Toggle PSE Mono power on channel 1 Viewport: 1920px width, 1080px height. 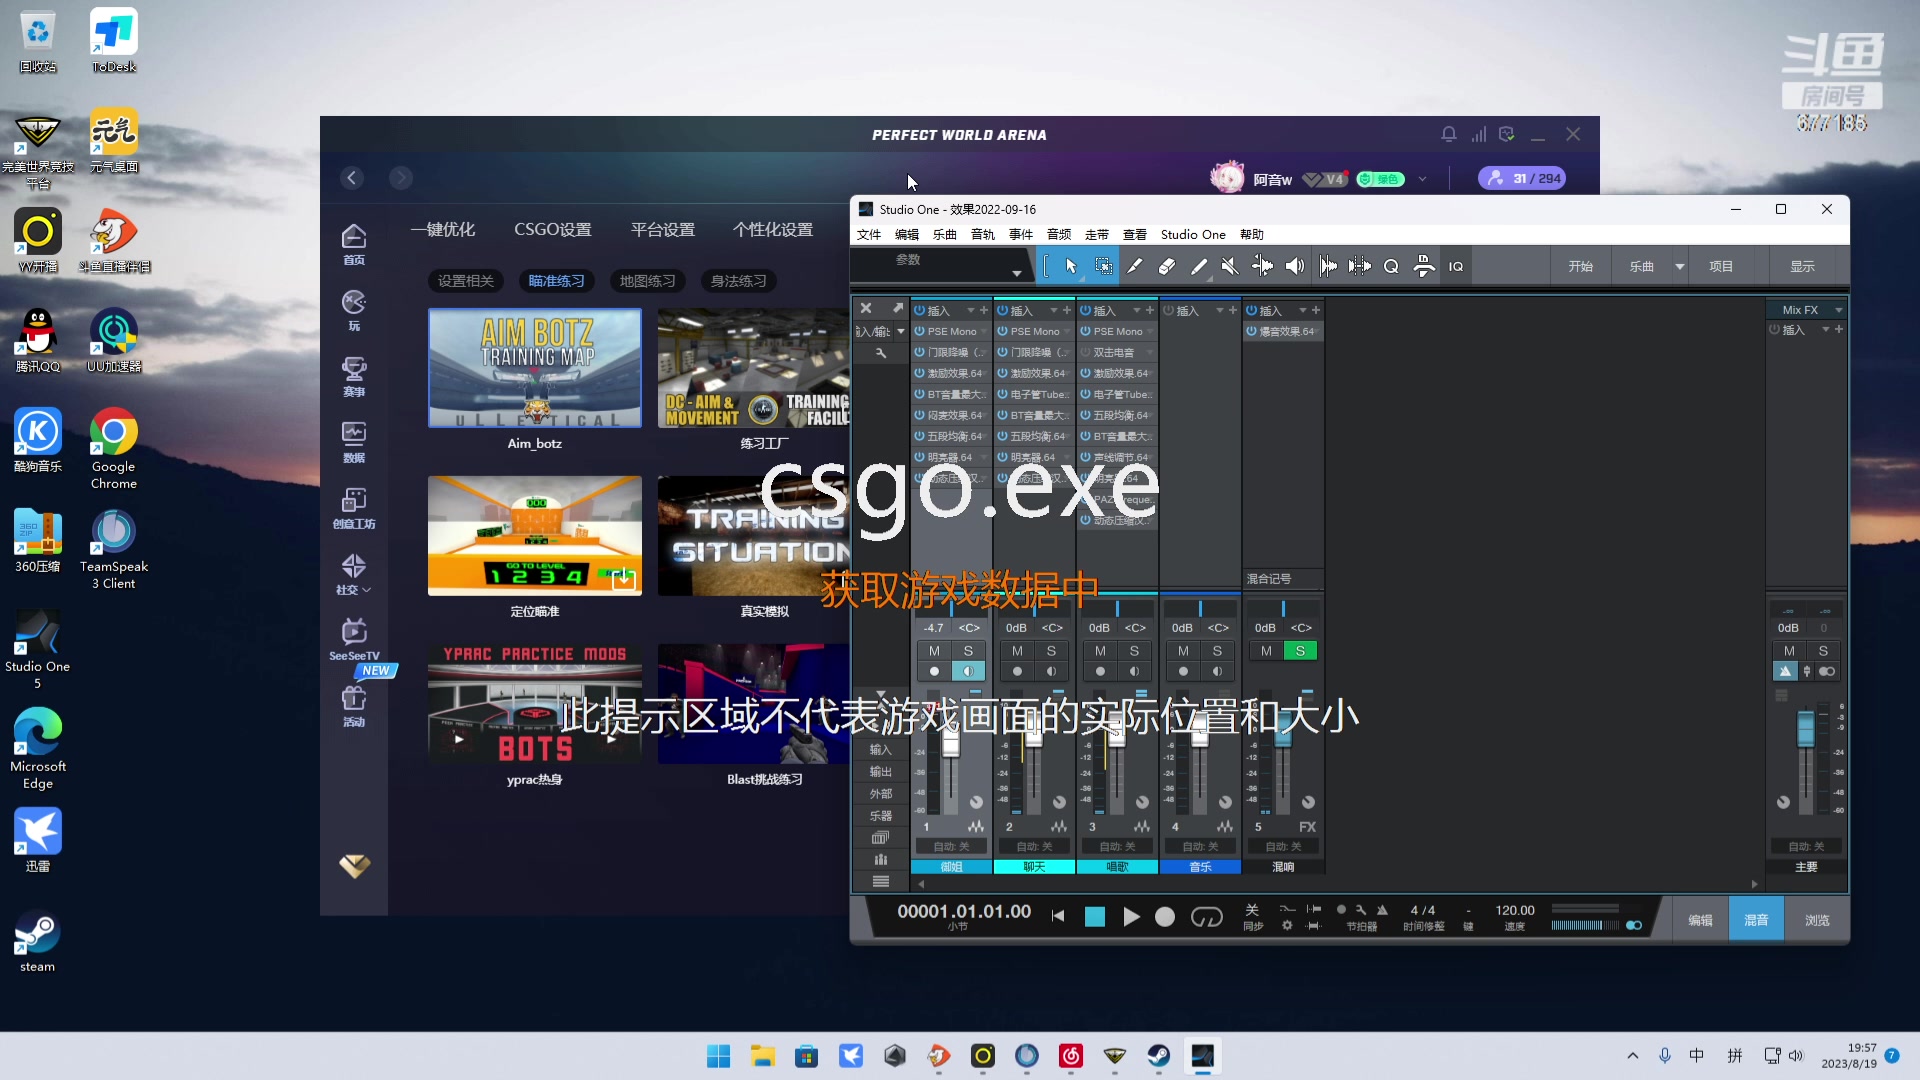tap(919, 331)
